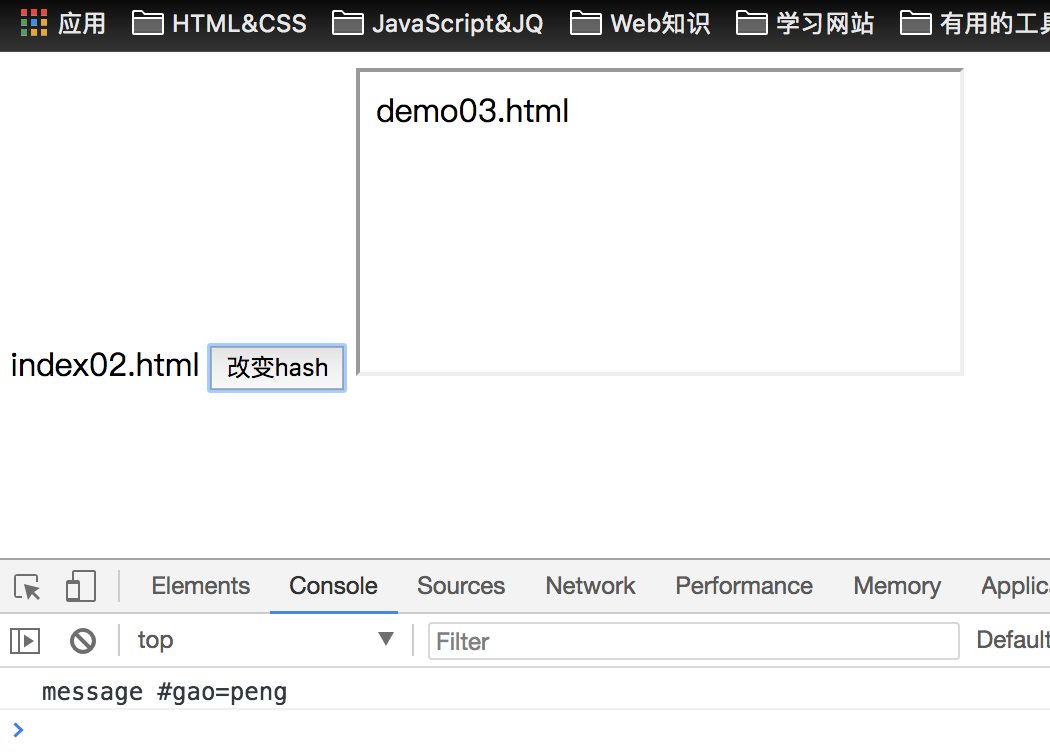Open the HTML&CSS bookmark folder
Image resolution: width=1050 pixels, height=756 pixels.
click(220, 22)
